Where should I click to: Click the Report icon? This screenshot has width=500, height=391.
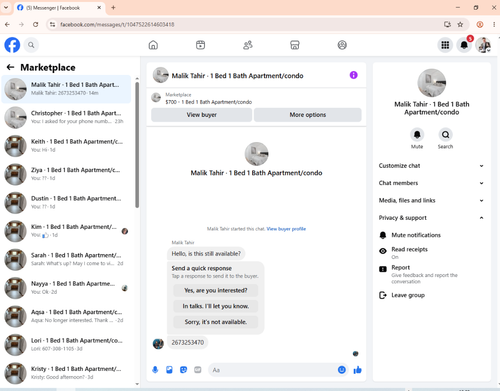383,269
